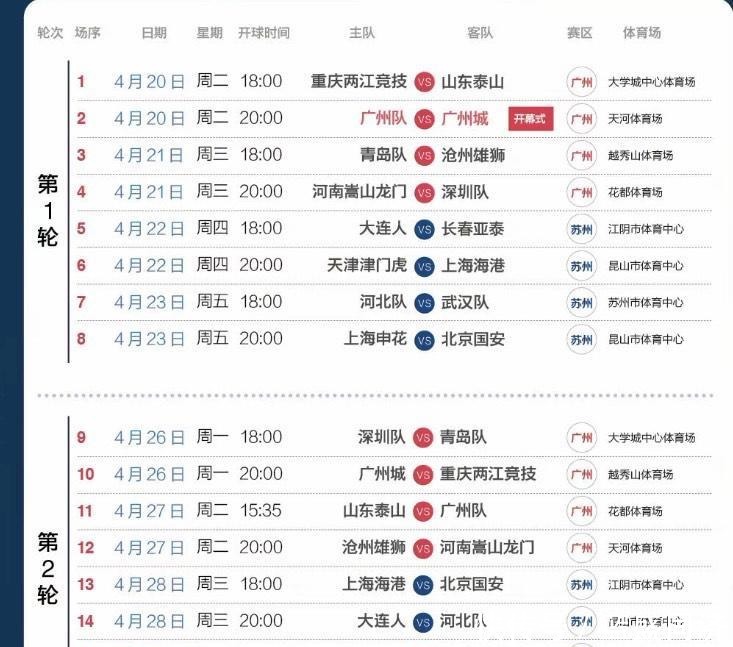The width and height of the screenshot is (733, 647).
Task: Select the 主队 column header
Action: coord(362,33)
